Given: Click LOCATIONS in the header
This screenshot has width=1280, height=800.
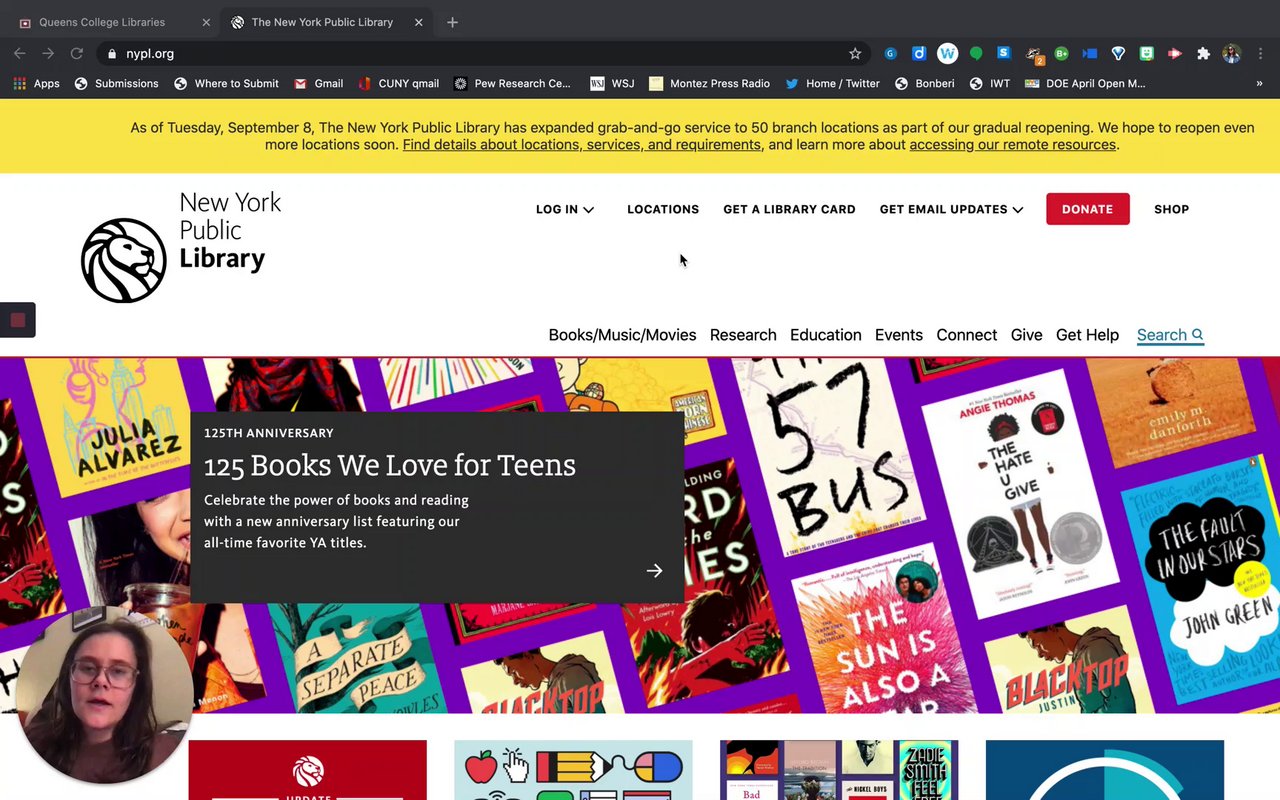Looking at the screenshot, I should pos(663,209).
